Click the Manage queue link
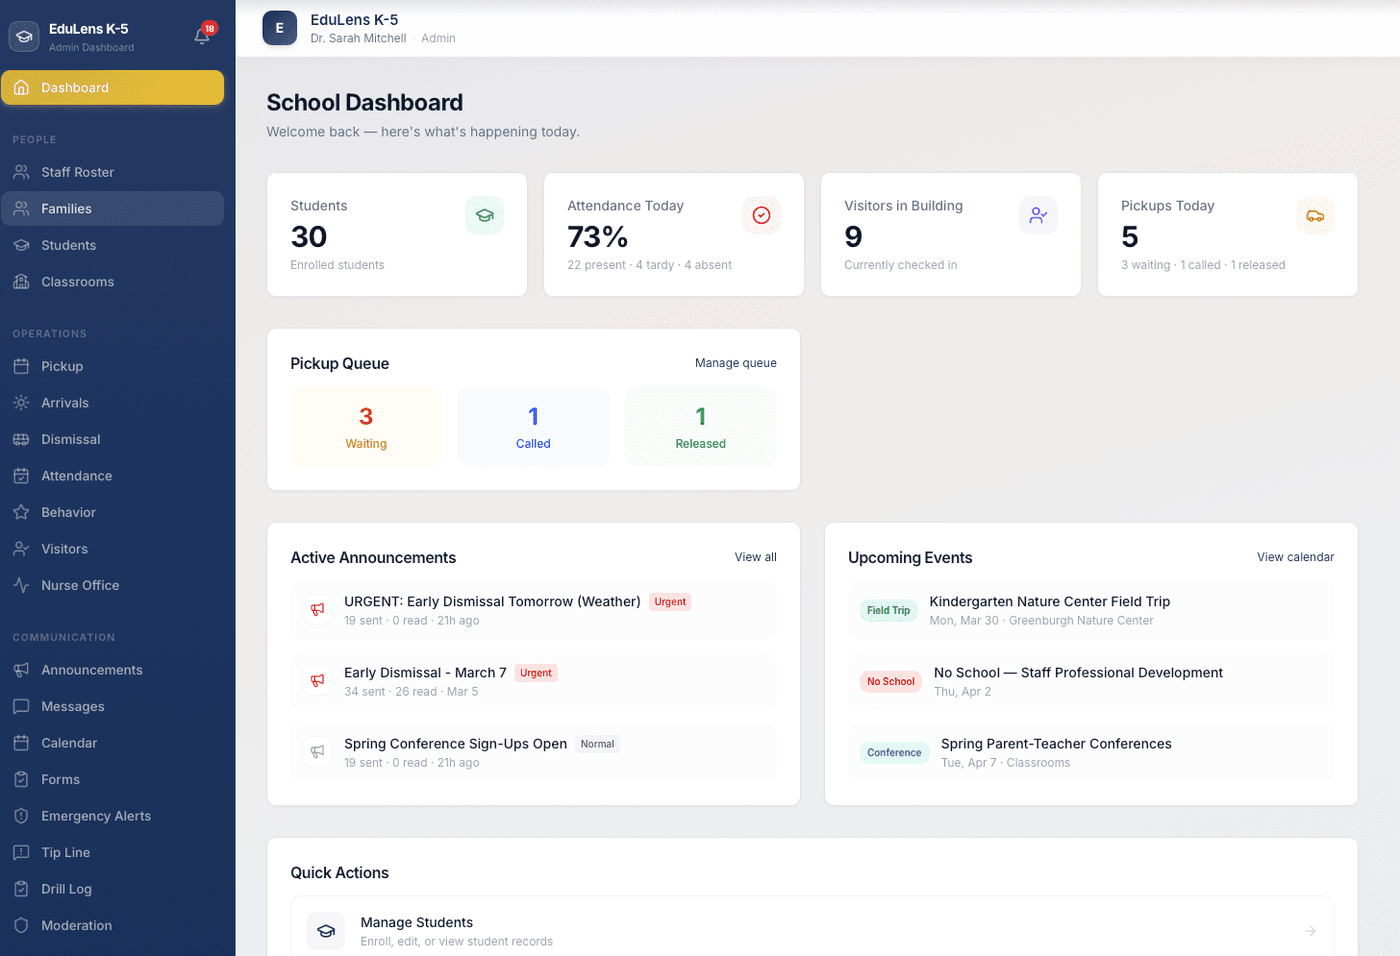This screenshot has height=956, width=1400. coord(735,363)
